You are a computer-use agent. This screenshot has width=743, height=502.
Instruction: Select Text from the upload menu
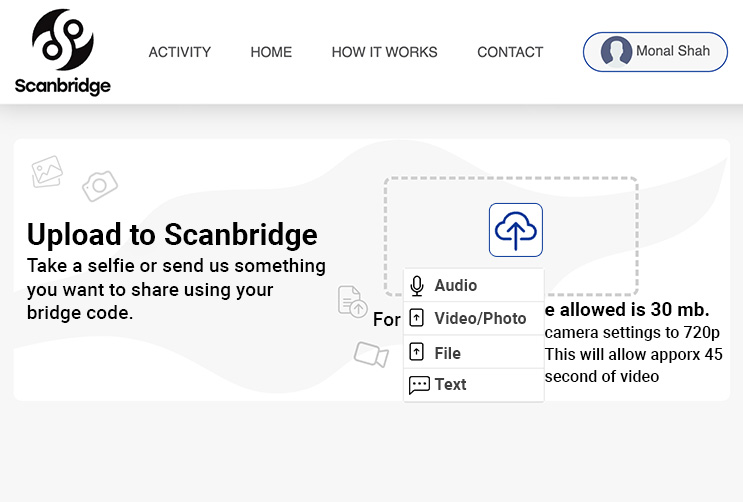click(x=473, y=385)
